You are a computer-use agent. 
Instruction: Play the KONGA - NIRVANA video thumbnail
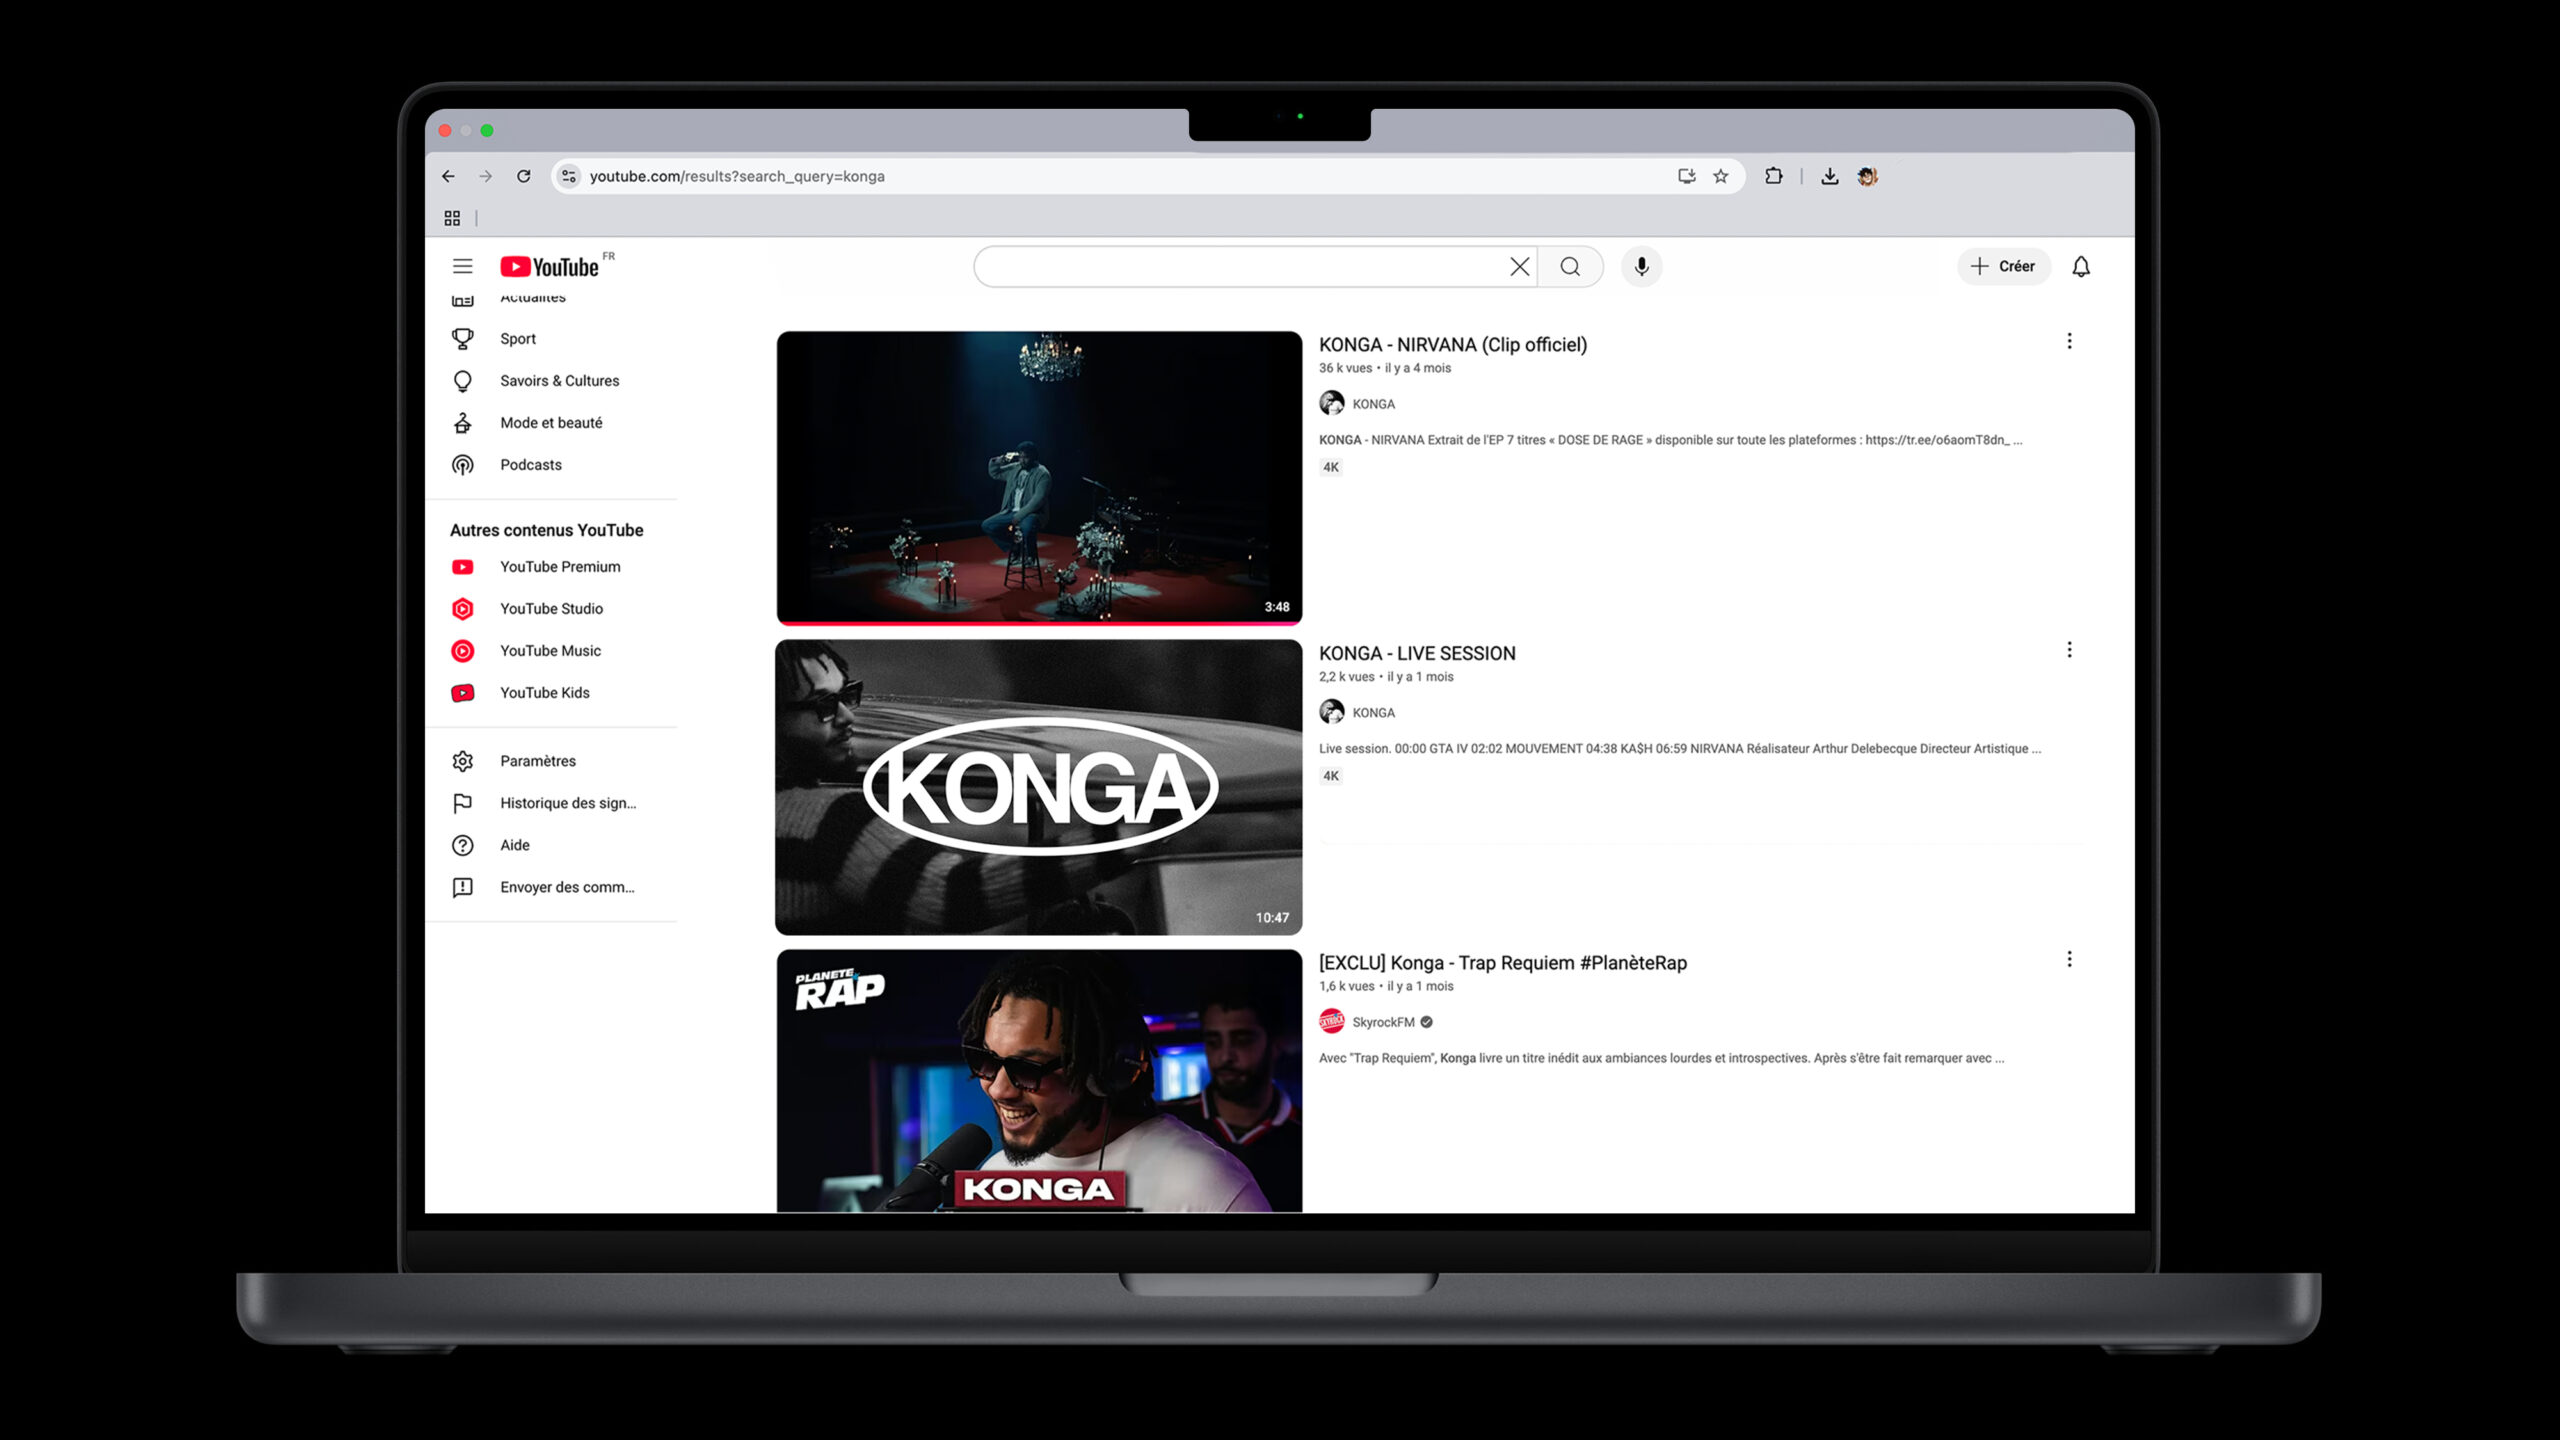coord(1039,478)
